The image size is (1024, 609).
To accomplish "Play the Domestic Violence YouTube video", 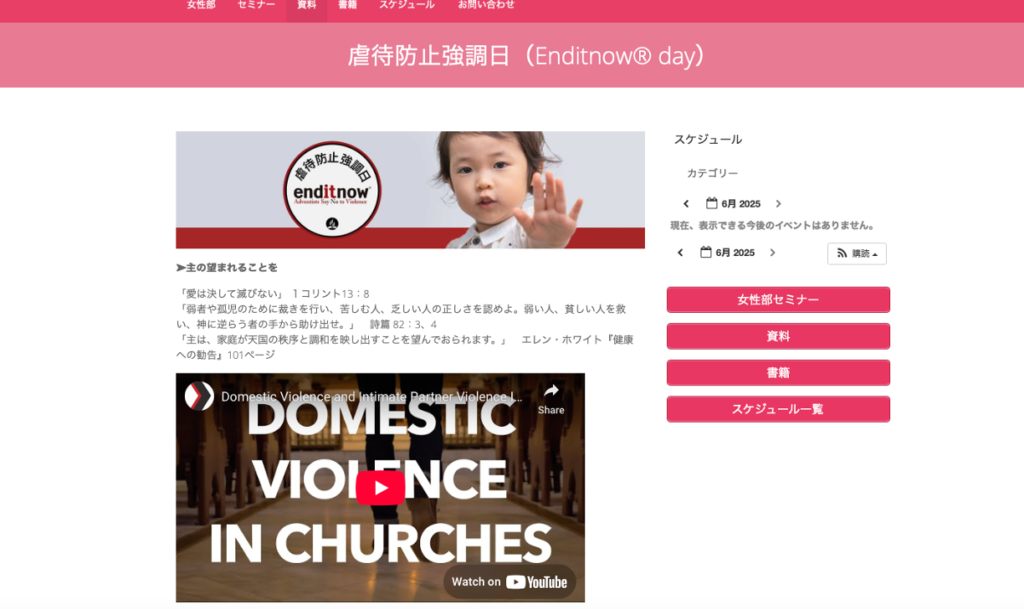I will [x=380, y=488].
